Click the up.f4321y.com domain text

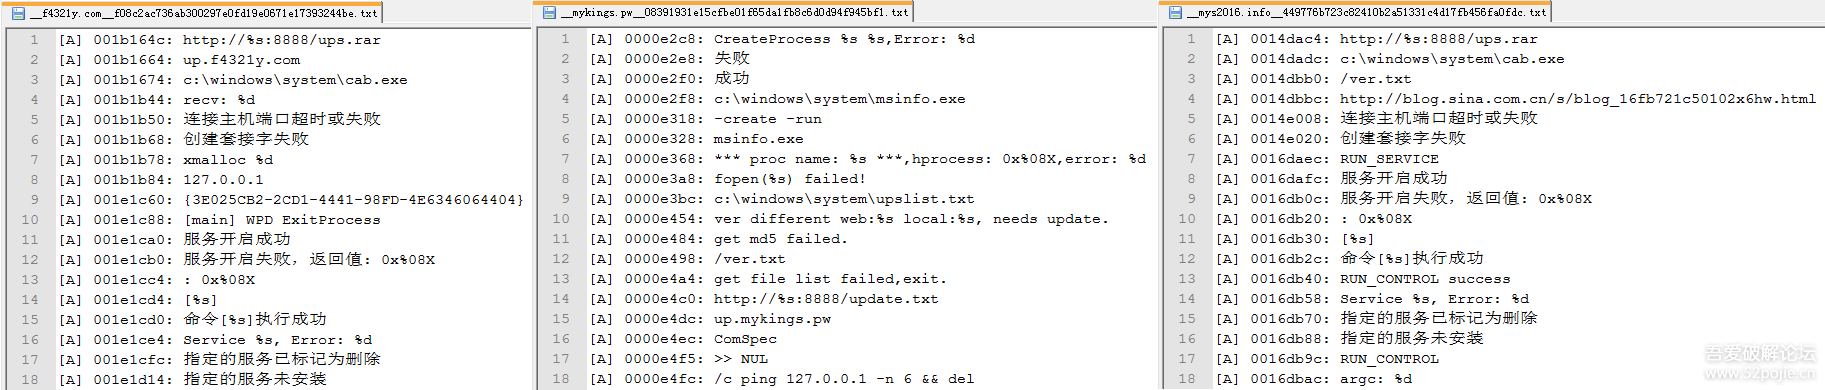(x=241, y=60)
